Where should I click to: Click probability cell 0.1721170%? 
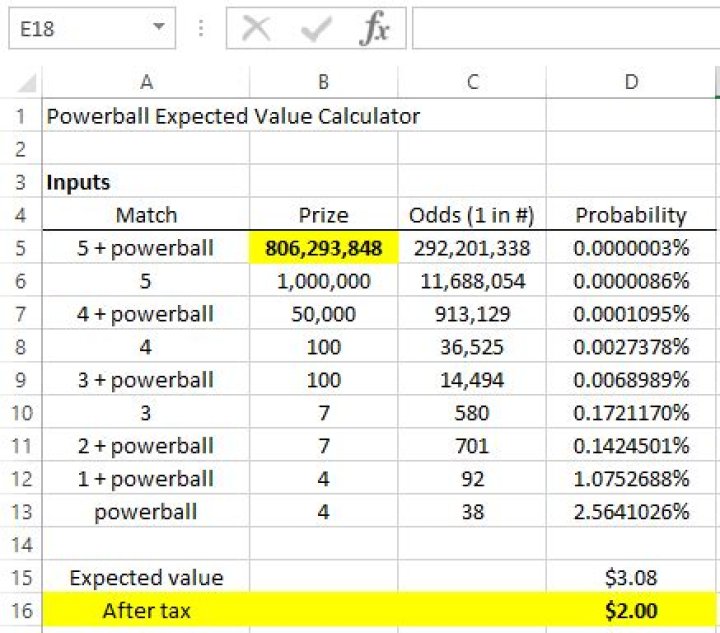(631, 413)
